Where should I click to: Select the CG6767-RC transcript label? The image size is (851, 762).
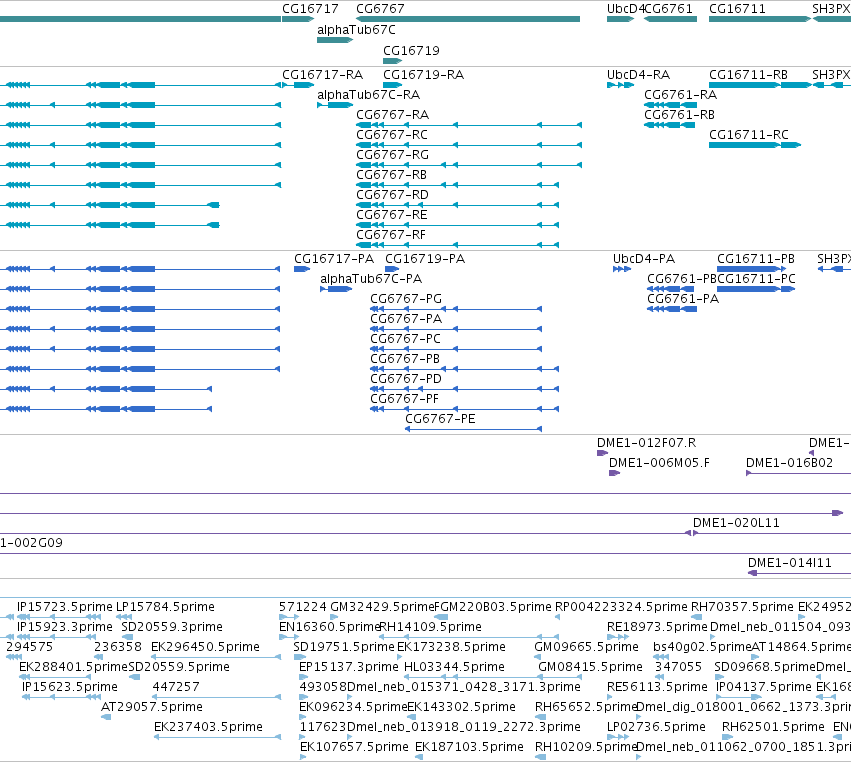coord(392,135)
